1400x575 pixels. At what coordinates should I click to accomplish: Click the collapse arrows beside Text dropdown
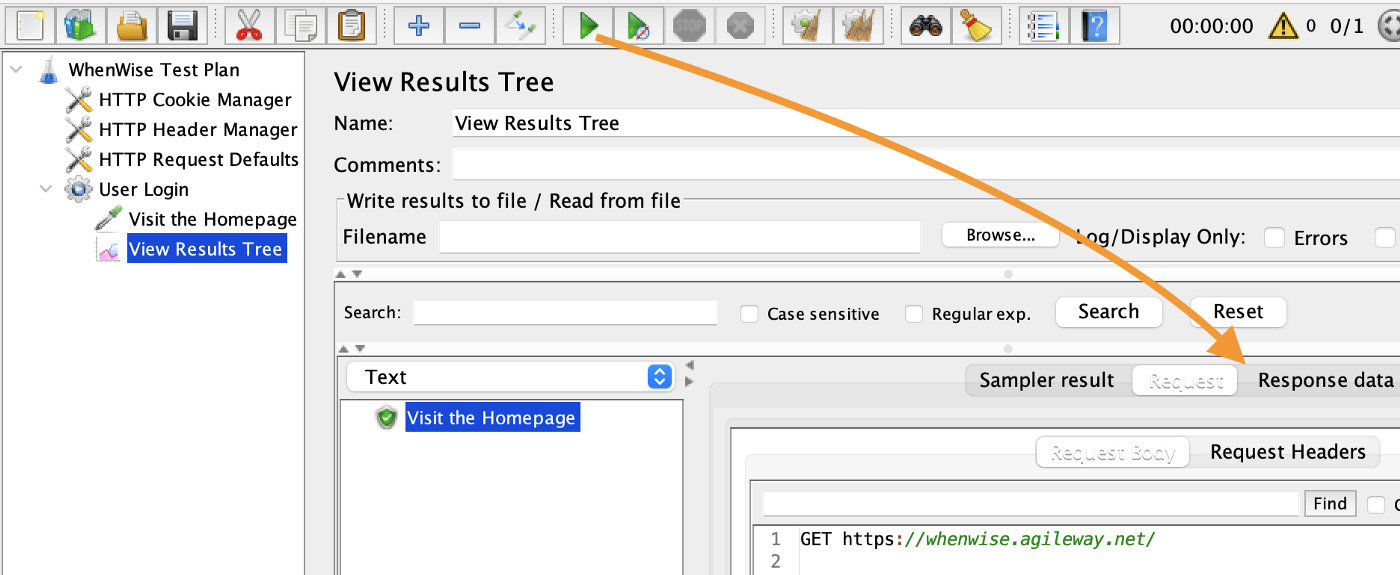pyautogui.click(x=689, y=373)
